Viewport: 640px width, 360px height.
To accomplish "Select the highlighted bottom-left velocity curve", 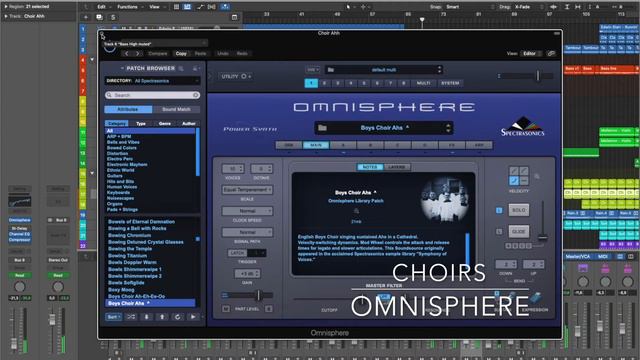I will pos(513,180).
